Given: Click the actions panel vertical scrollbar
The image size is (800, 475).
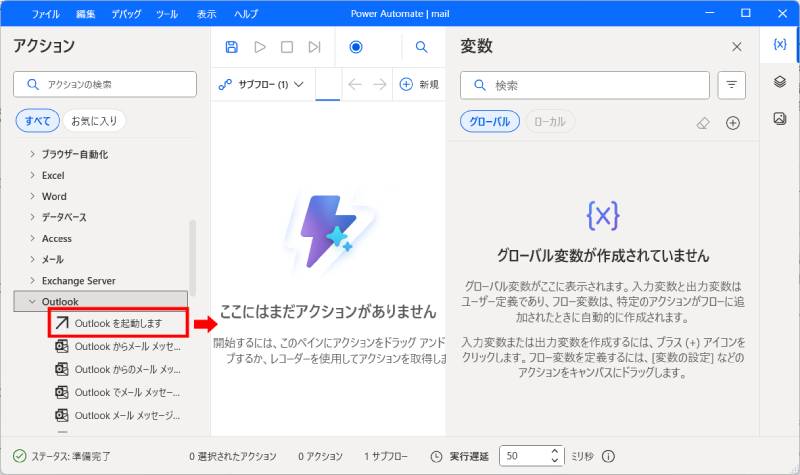Looking at the screenshot, I should coord(192,258).
